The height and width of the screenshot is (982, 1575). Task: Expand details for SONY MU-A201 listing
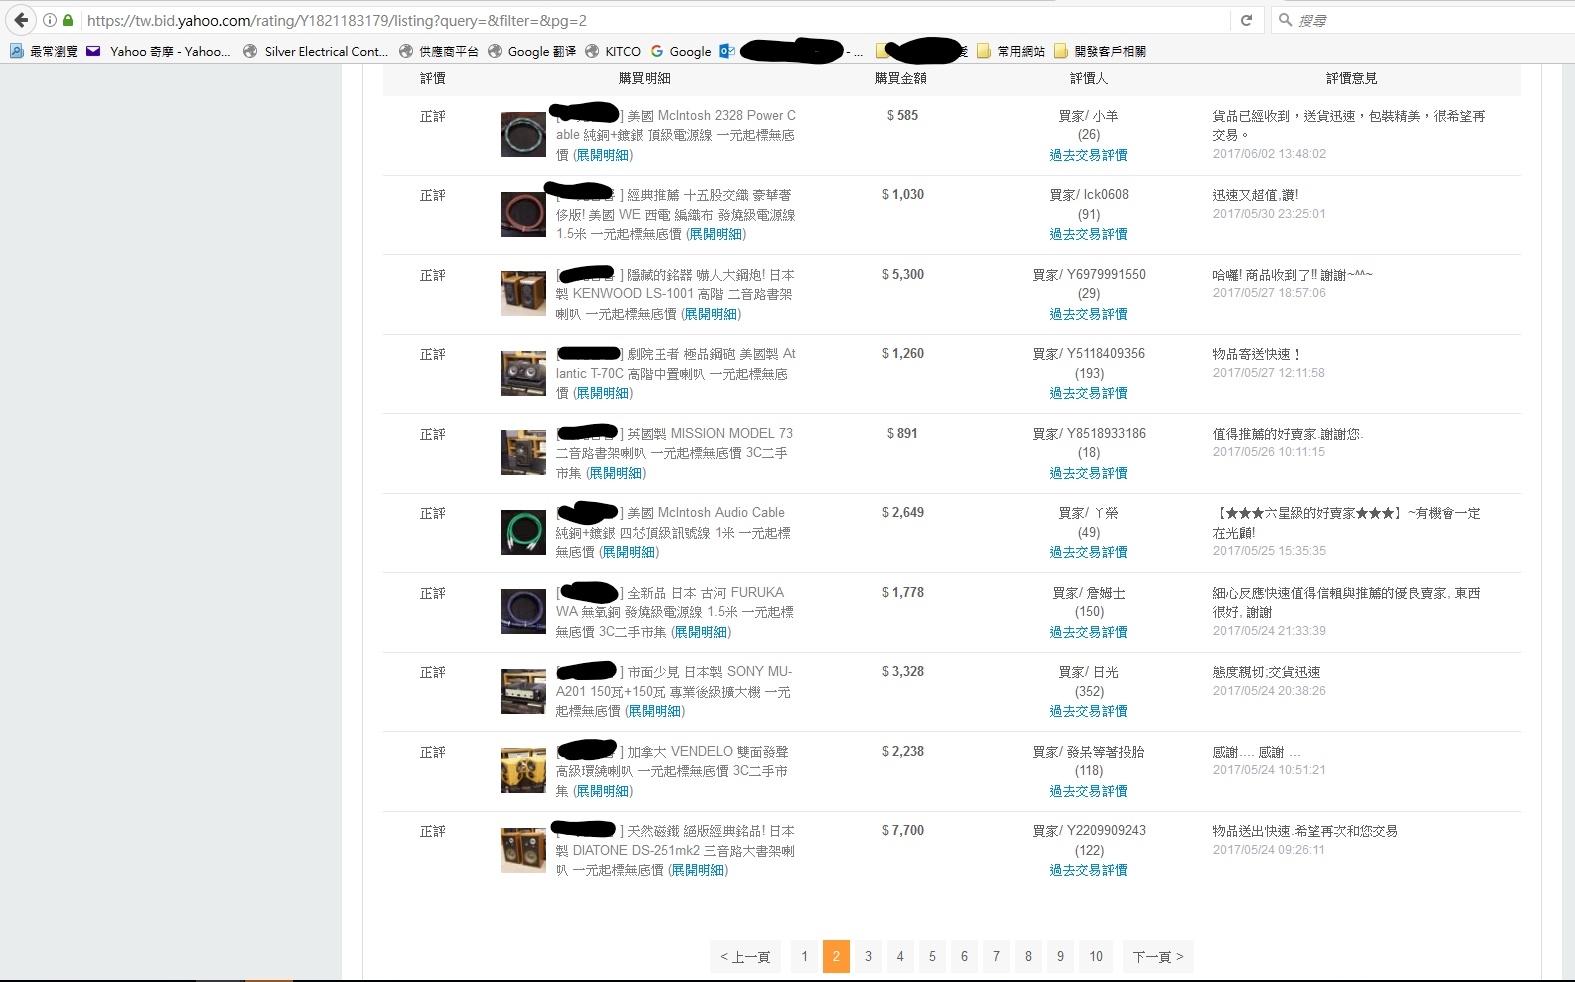[655, 711]
